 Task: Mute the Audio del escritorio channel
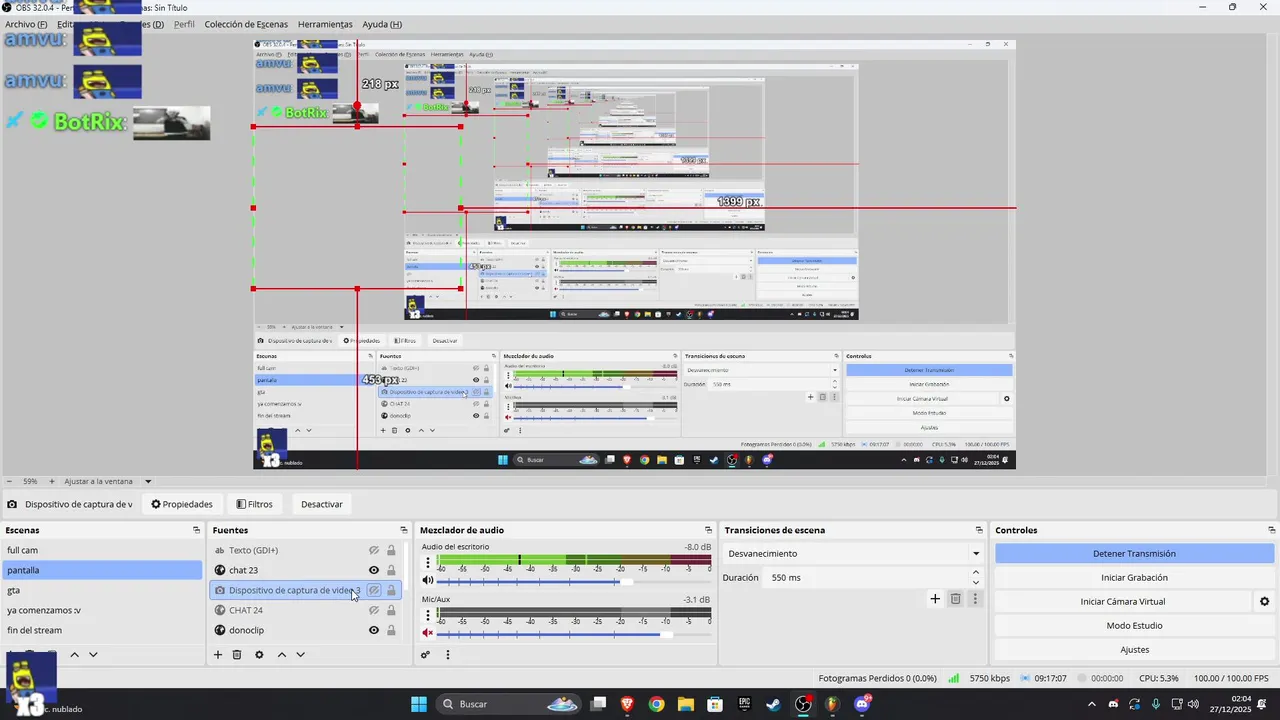[428, 580]
